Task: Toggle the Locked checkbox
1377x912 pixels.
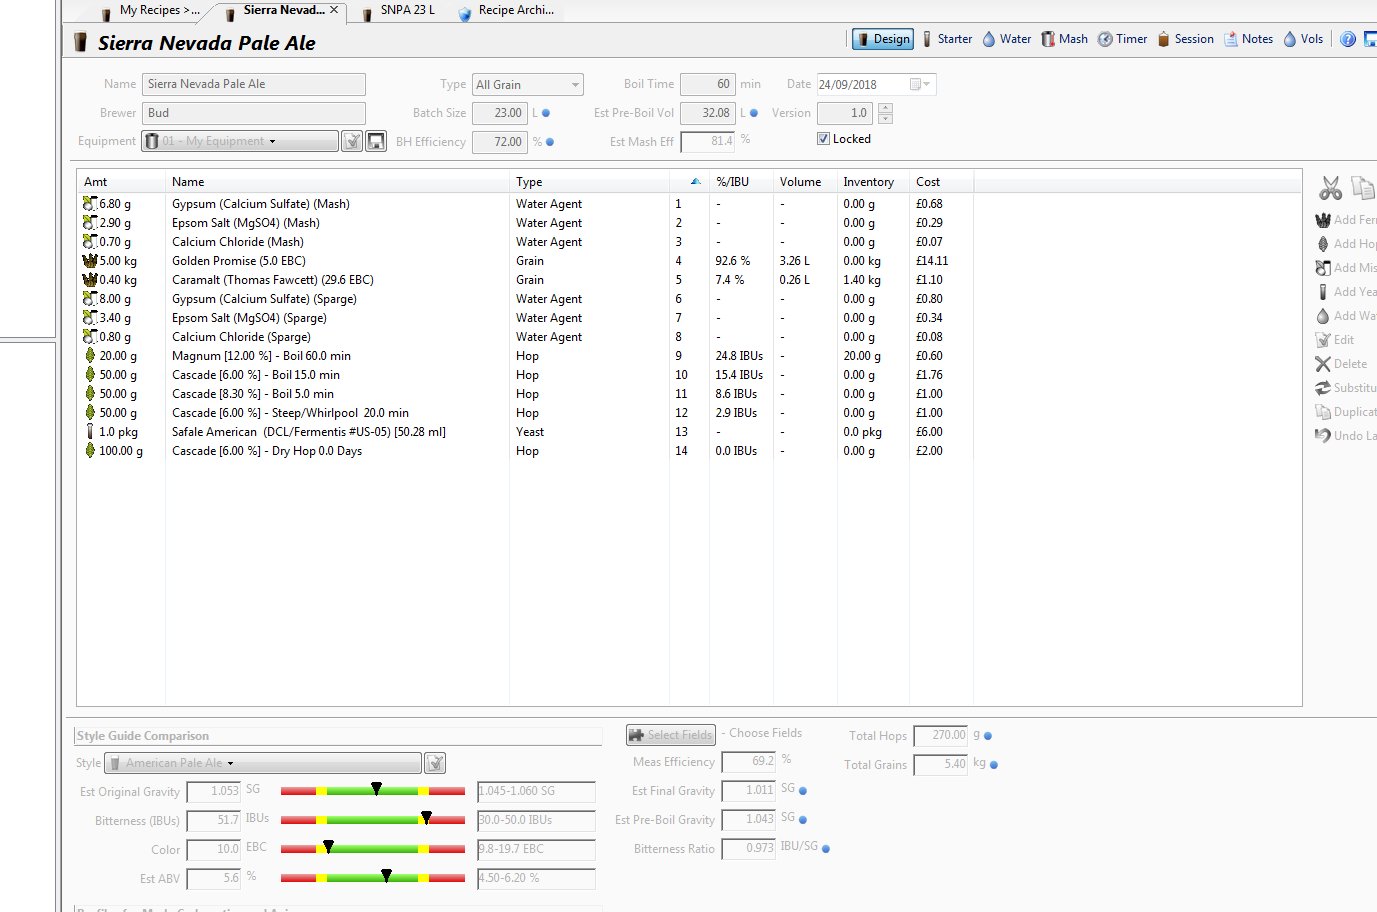Action: pos(823,139)
